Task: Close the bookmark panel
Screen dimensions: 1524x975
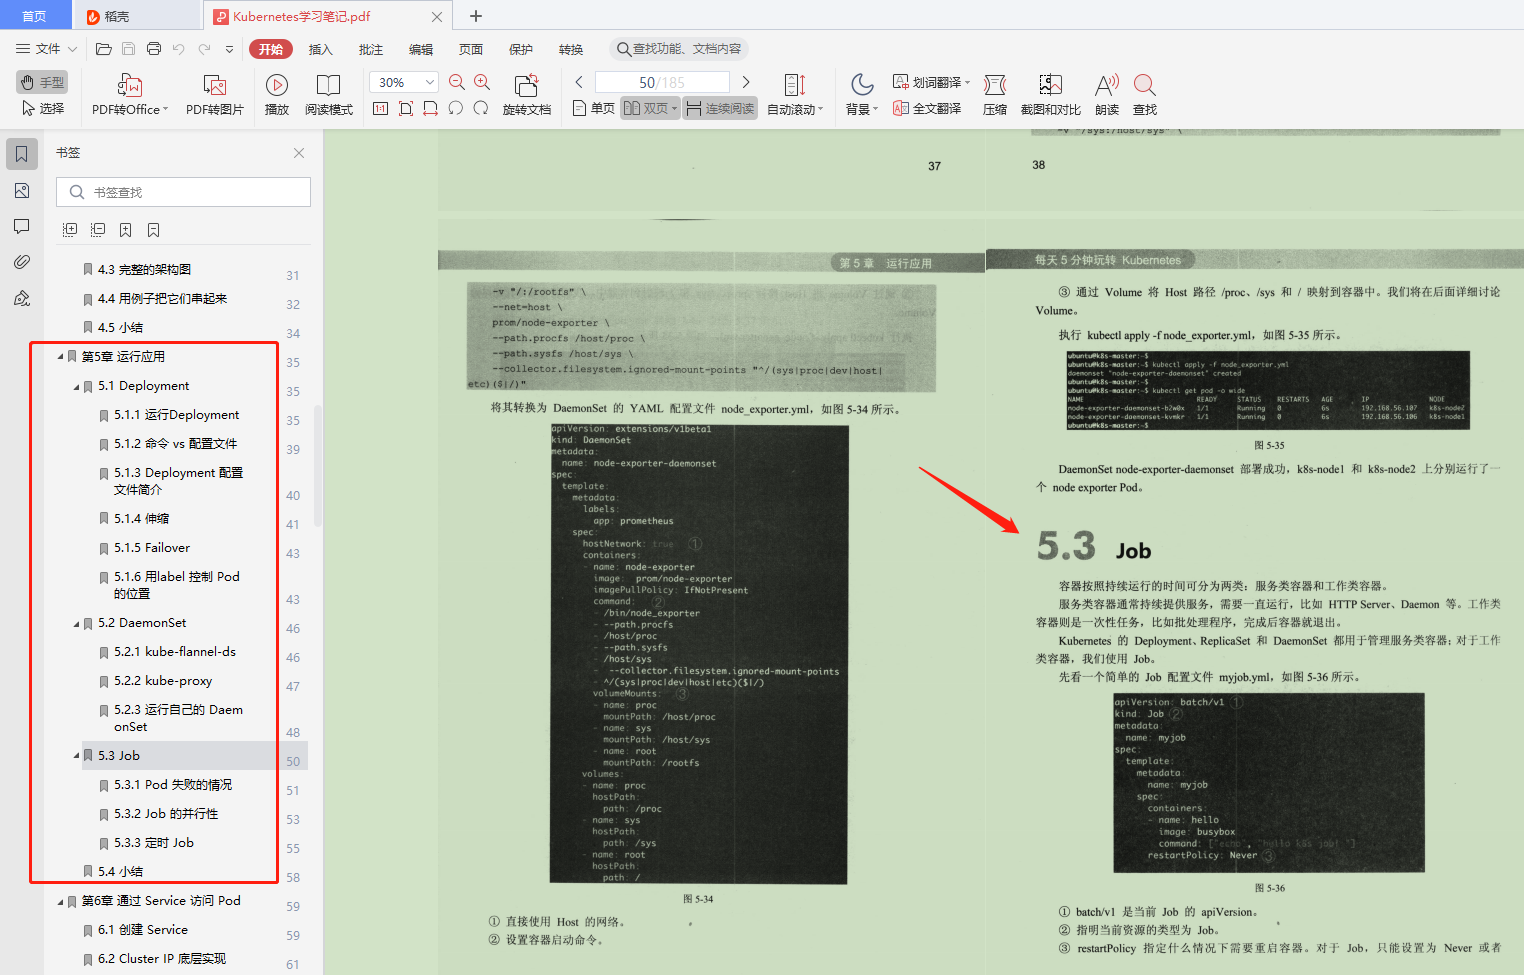Action: tap(299, 153)
